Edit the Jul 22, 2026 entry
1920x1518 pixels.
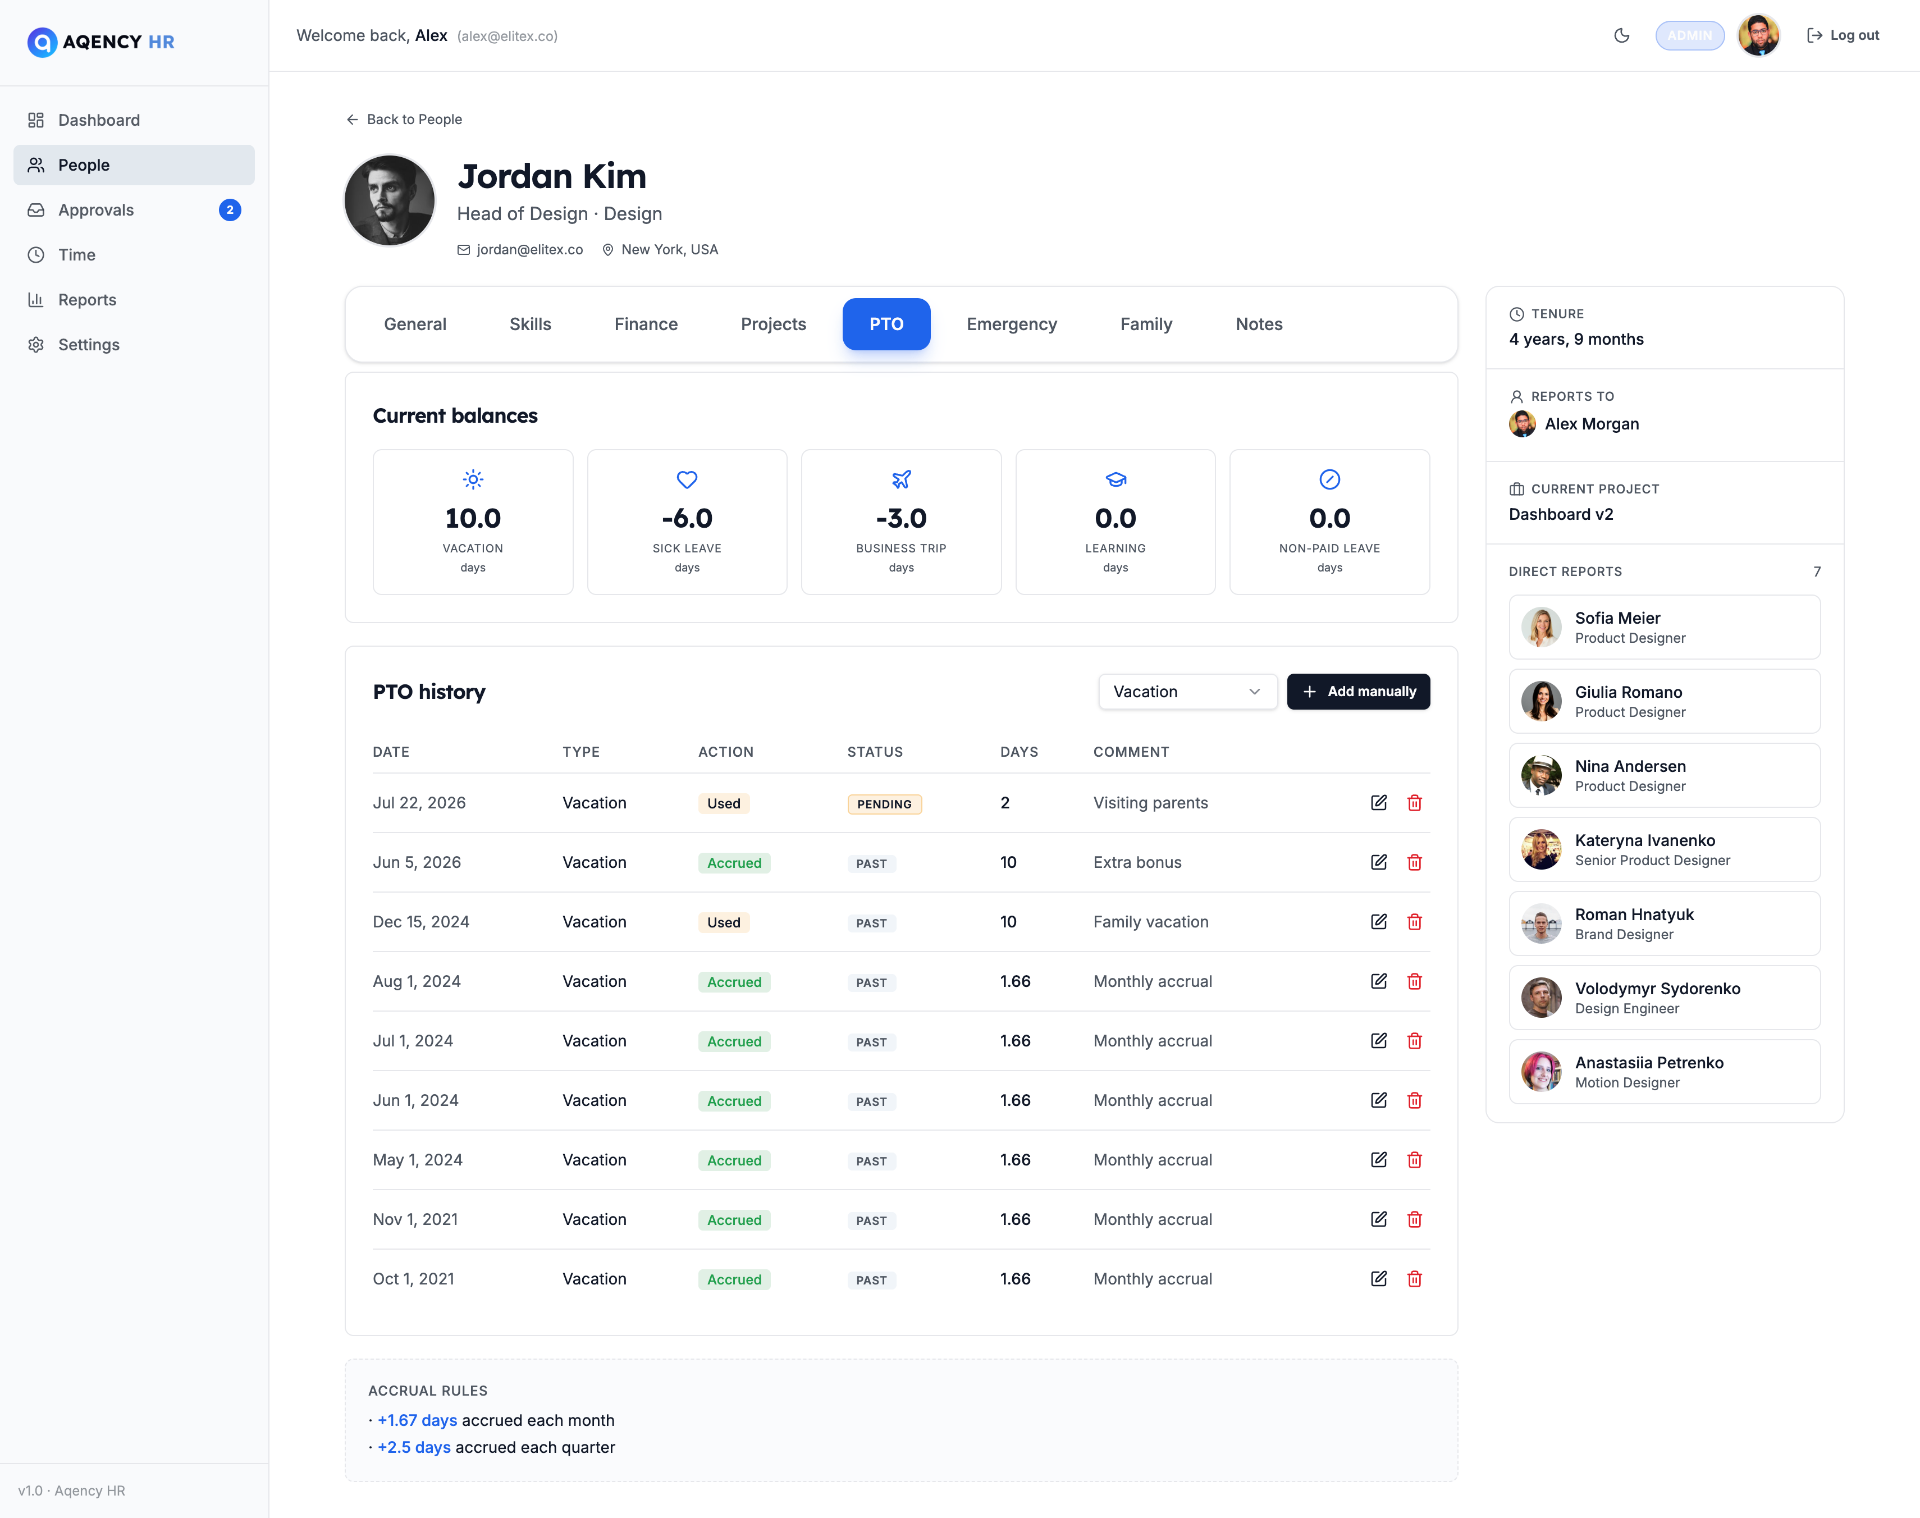[x=1378, y=803]
